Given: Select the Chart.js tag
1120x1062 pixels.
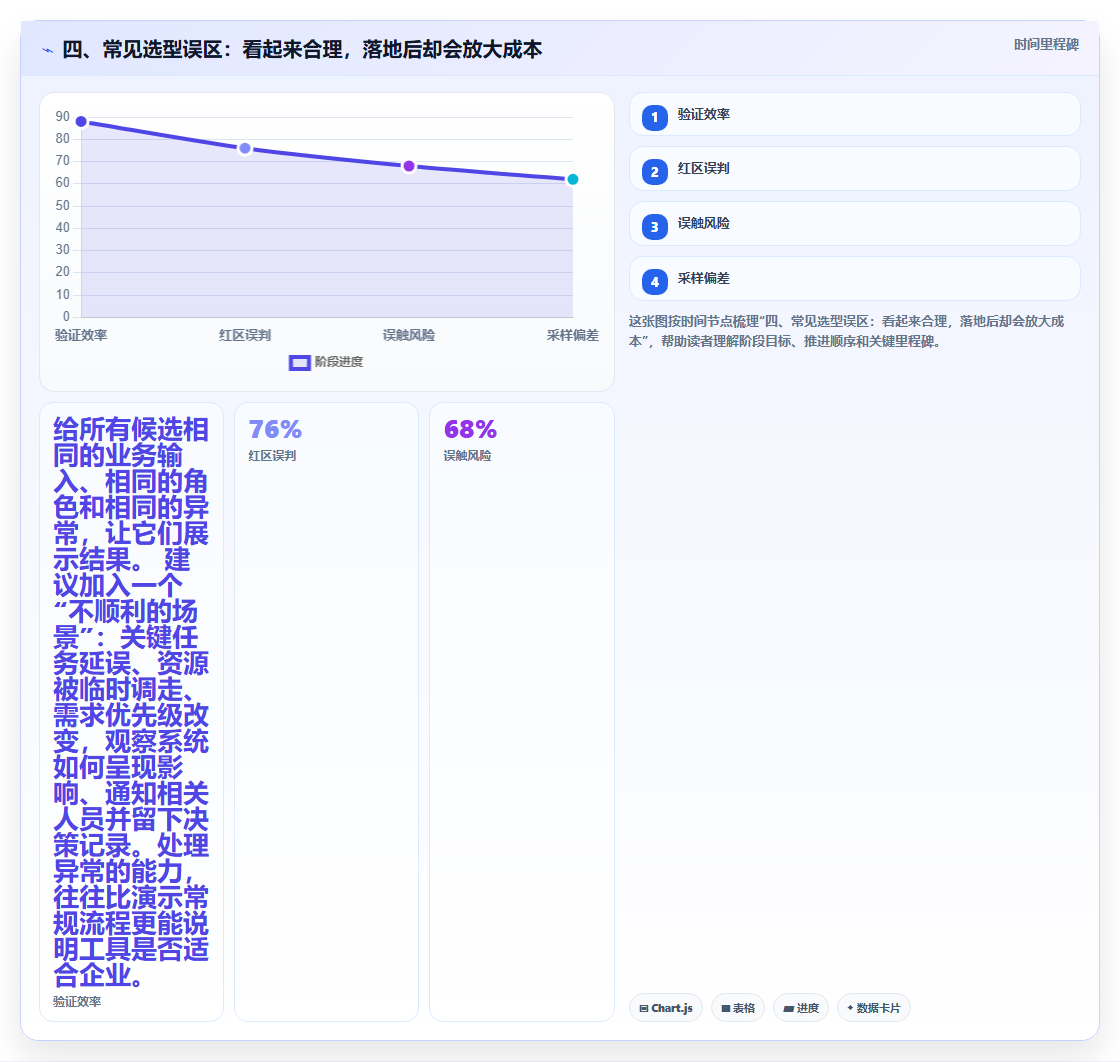Looking at the screenshot, I should 666,1008.
